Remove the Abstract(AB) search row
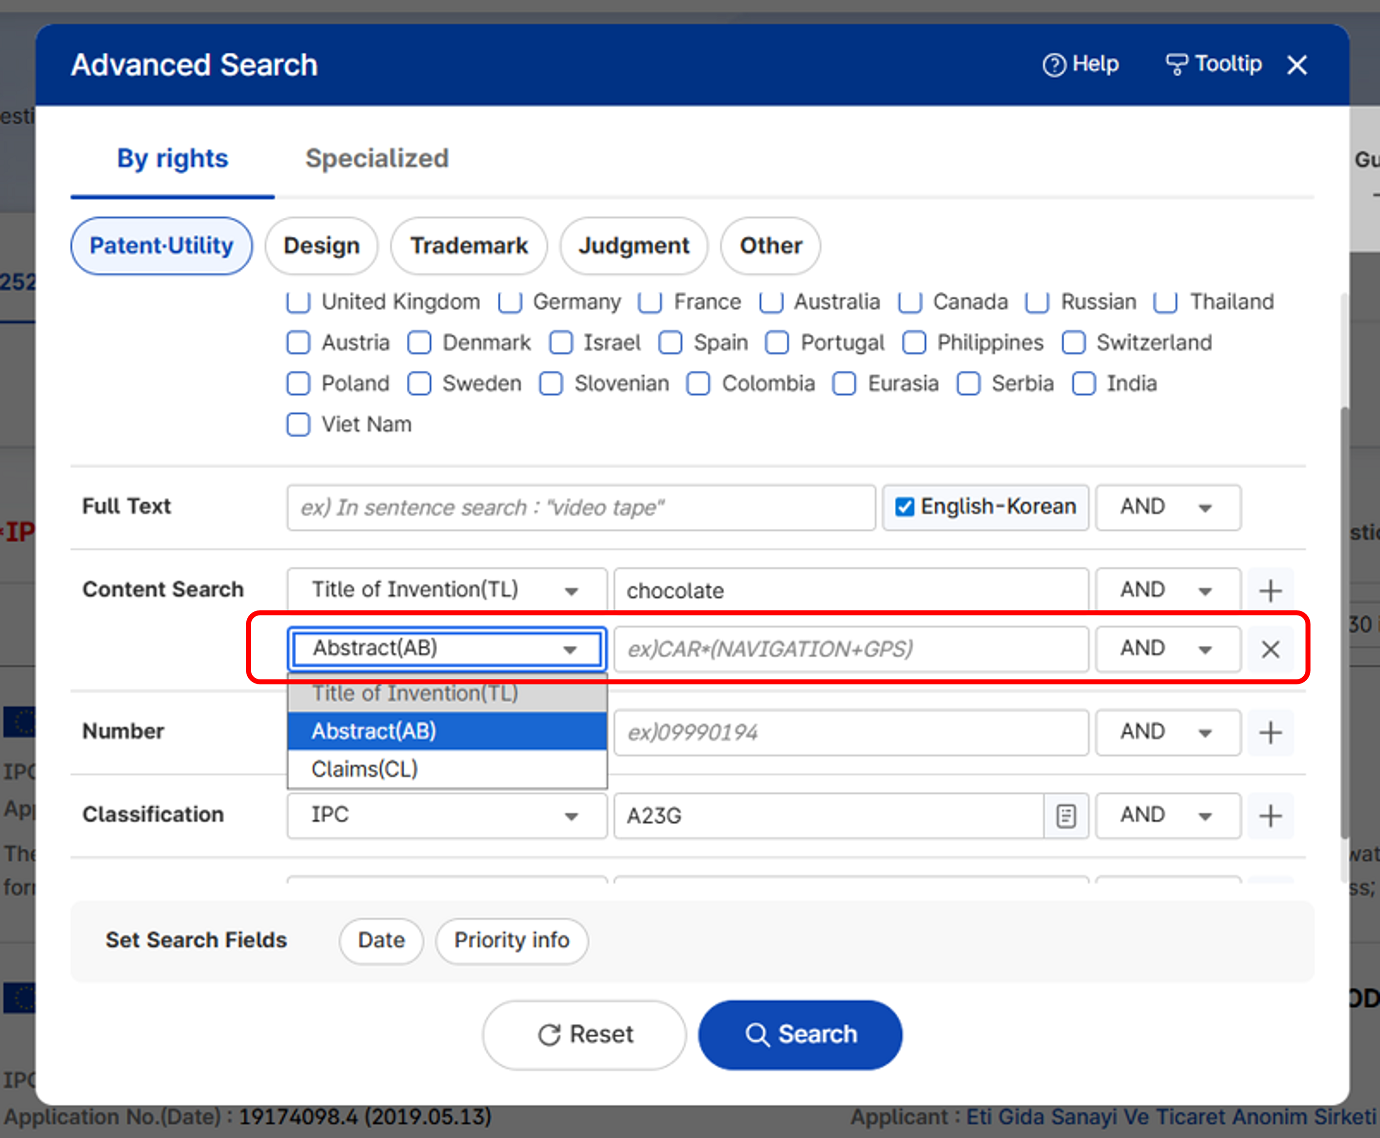Viewport: 1380px width, 1138px height. point(1270,649)
